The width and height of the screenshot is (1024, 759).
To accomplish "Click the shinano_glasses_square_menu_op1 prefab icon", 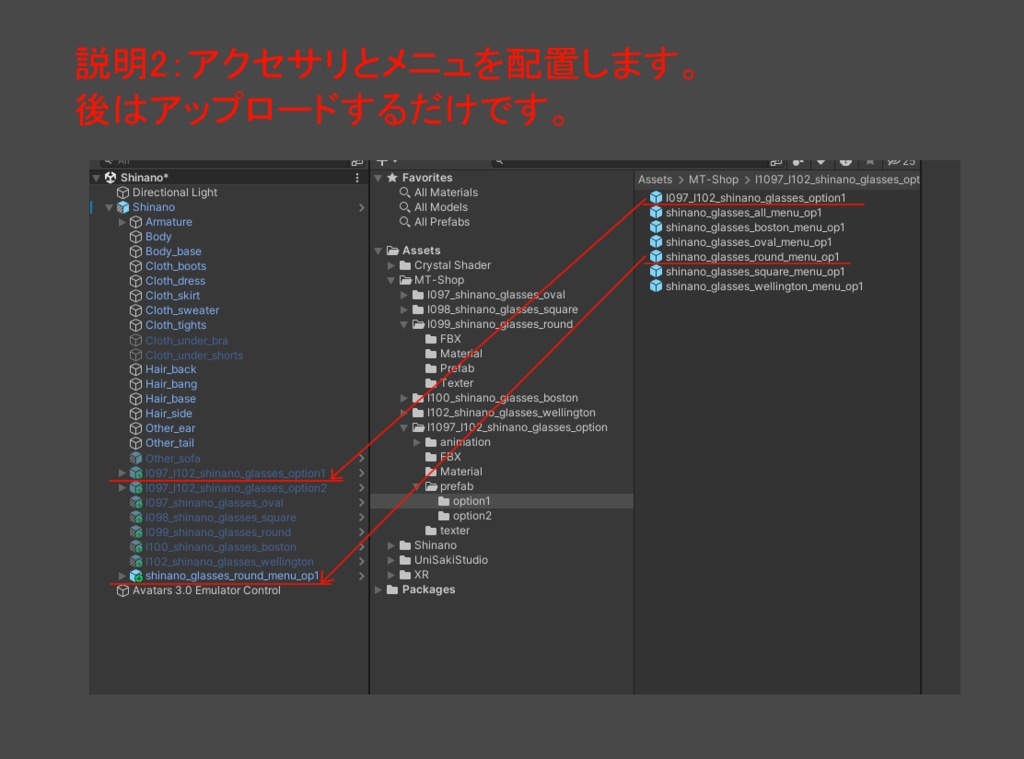I will (656, 271).
